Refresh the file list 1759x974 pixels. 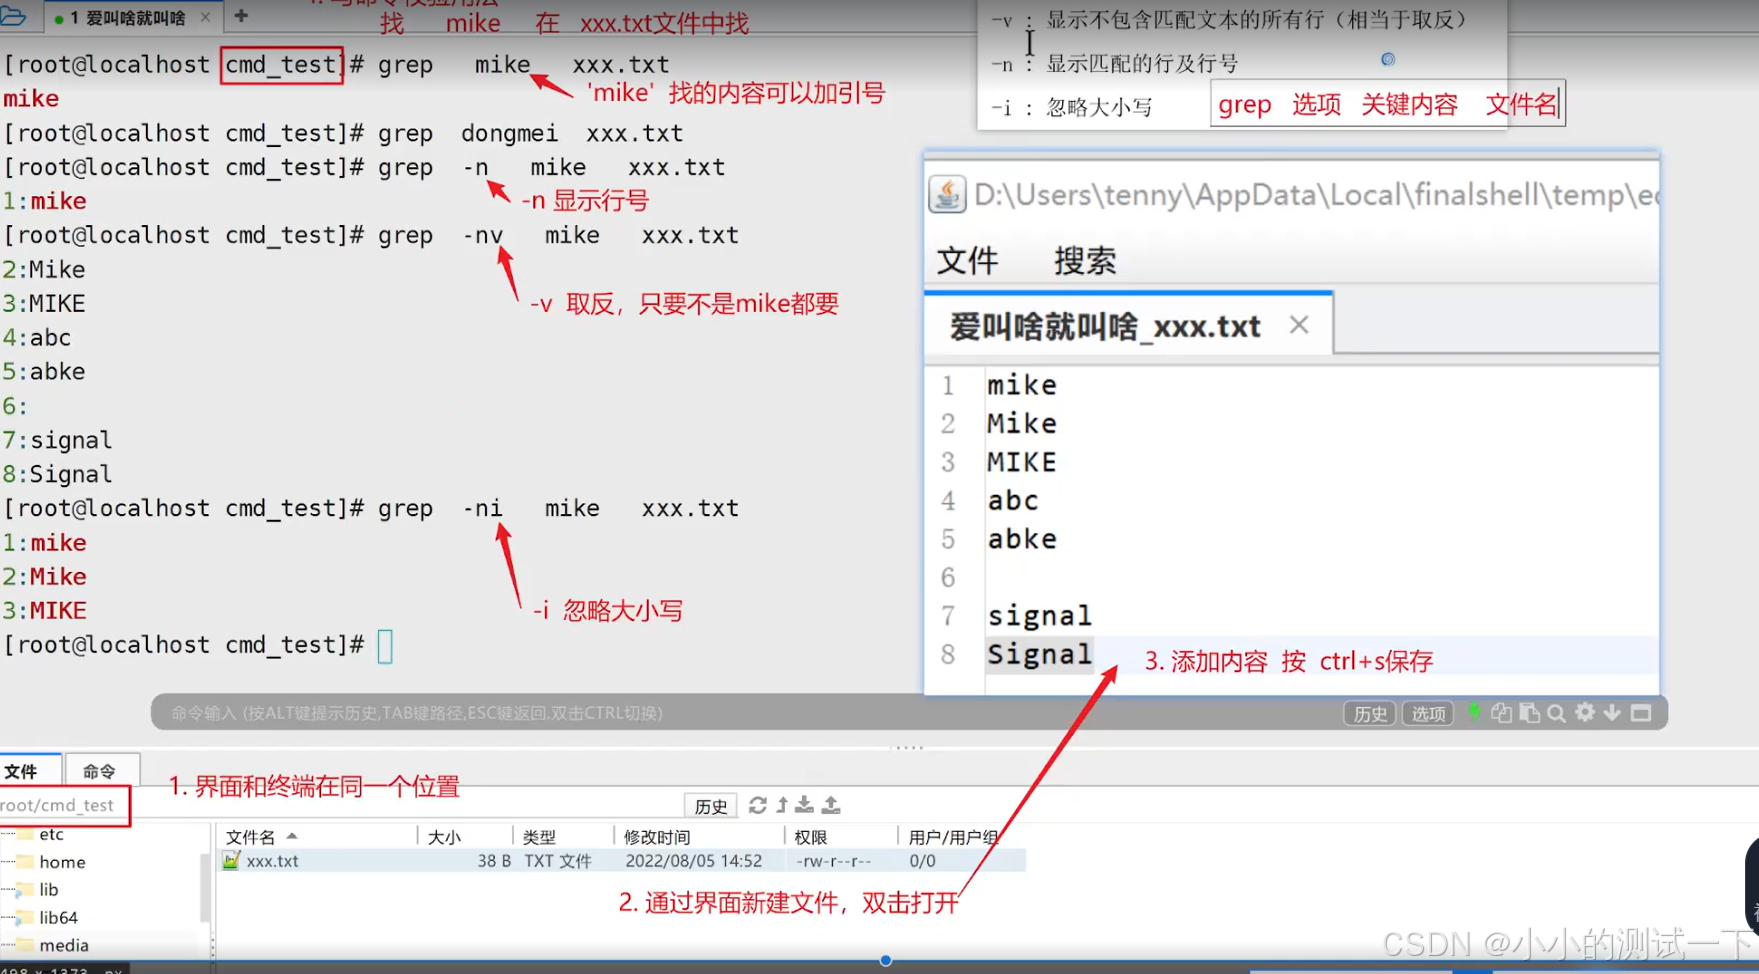tap(757, 805)
